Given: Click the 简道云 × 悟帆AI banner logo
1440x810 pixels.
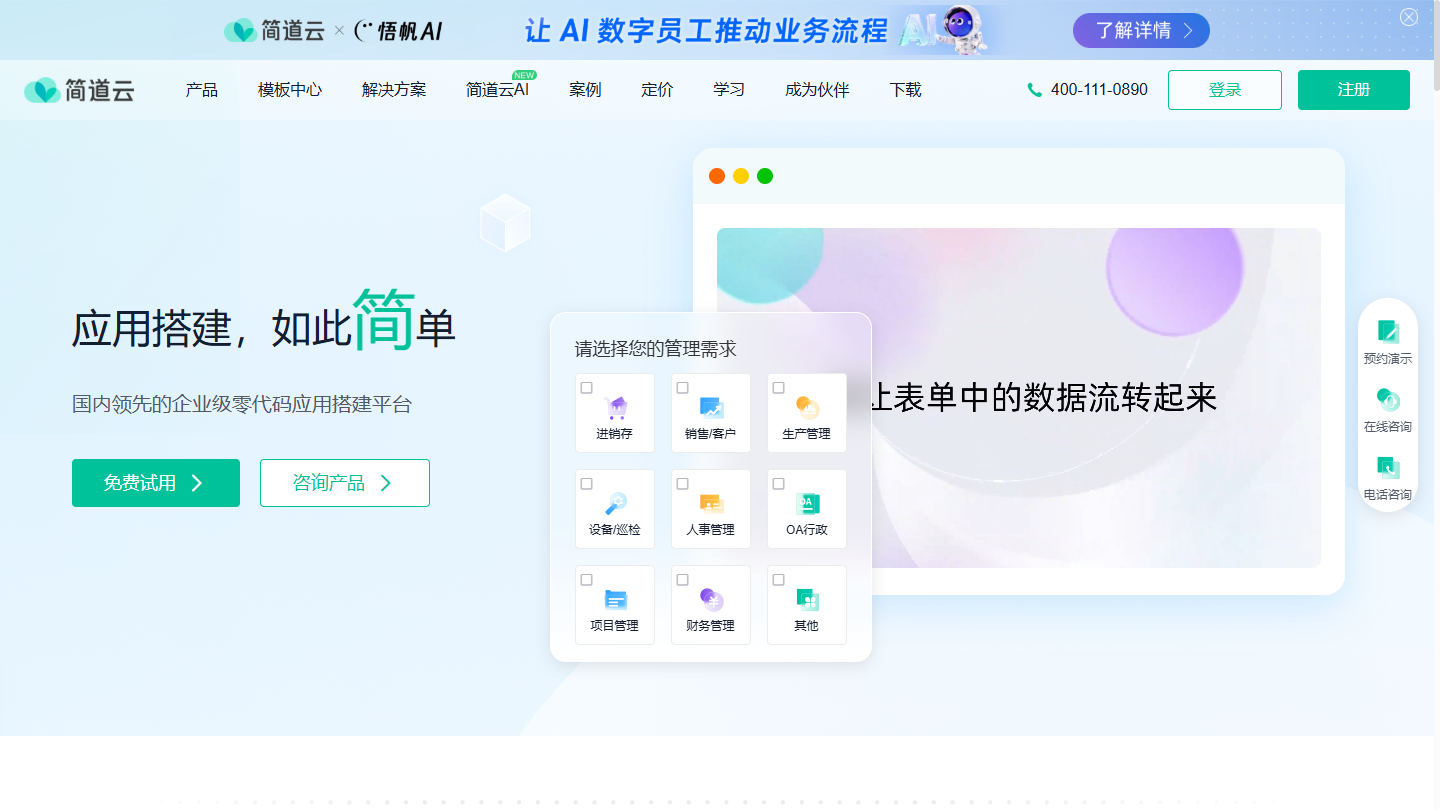Looking at the screenshot, I should [333, 31].
